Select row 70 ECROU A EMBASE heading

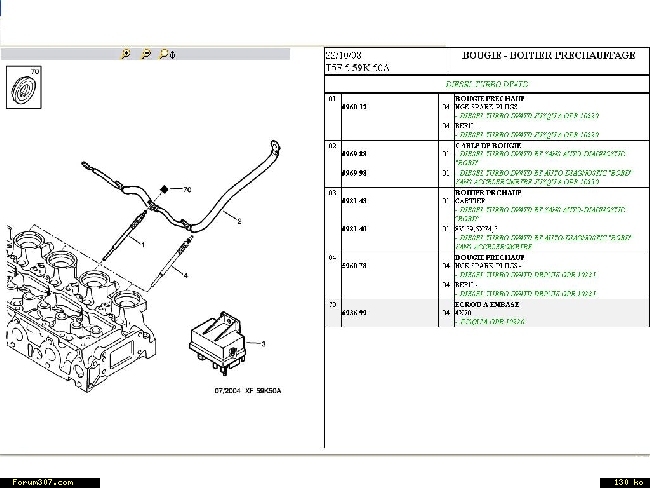(487, 304)
